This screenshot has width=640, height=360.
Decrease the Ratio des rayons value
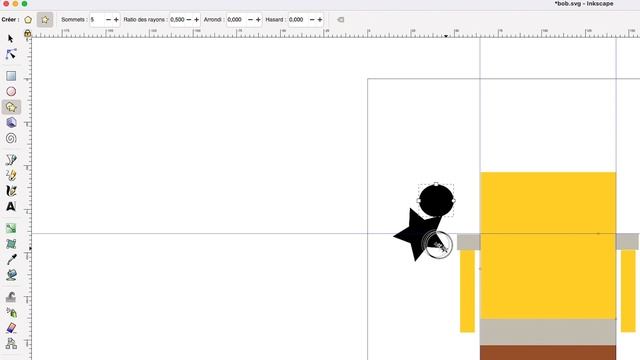[189, 20]
